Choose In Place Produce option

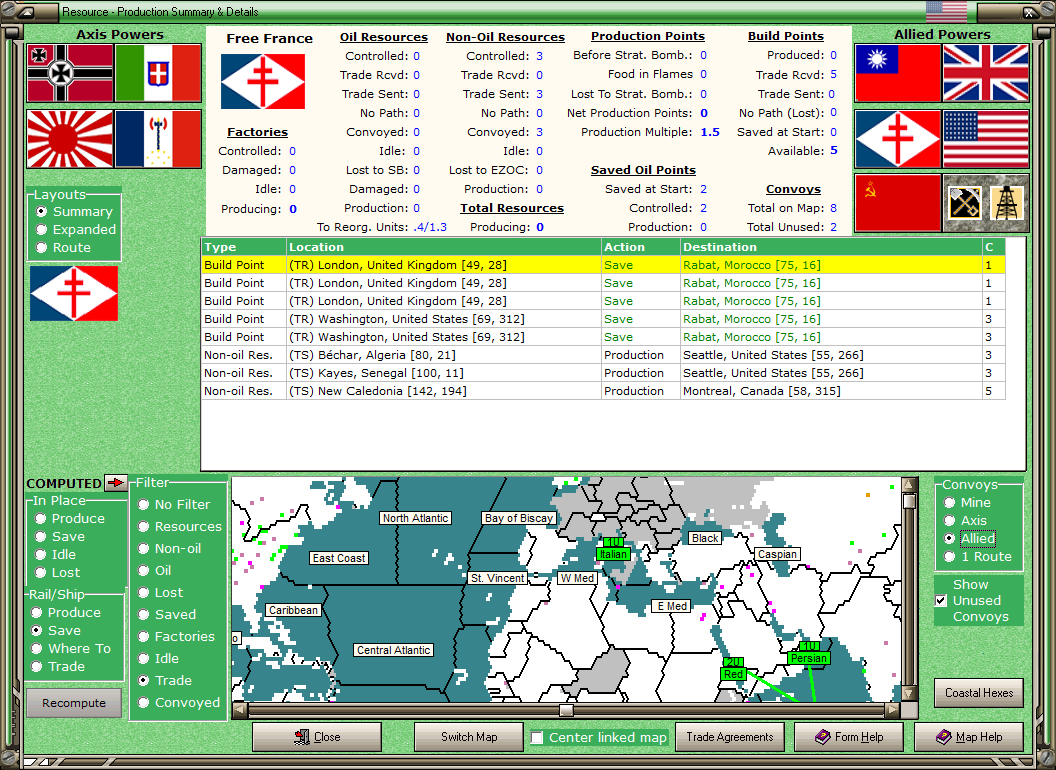(x=69, y=519)
